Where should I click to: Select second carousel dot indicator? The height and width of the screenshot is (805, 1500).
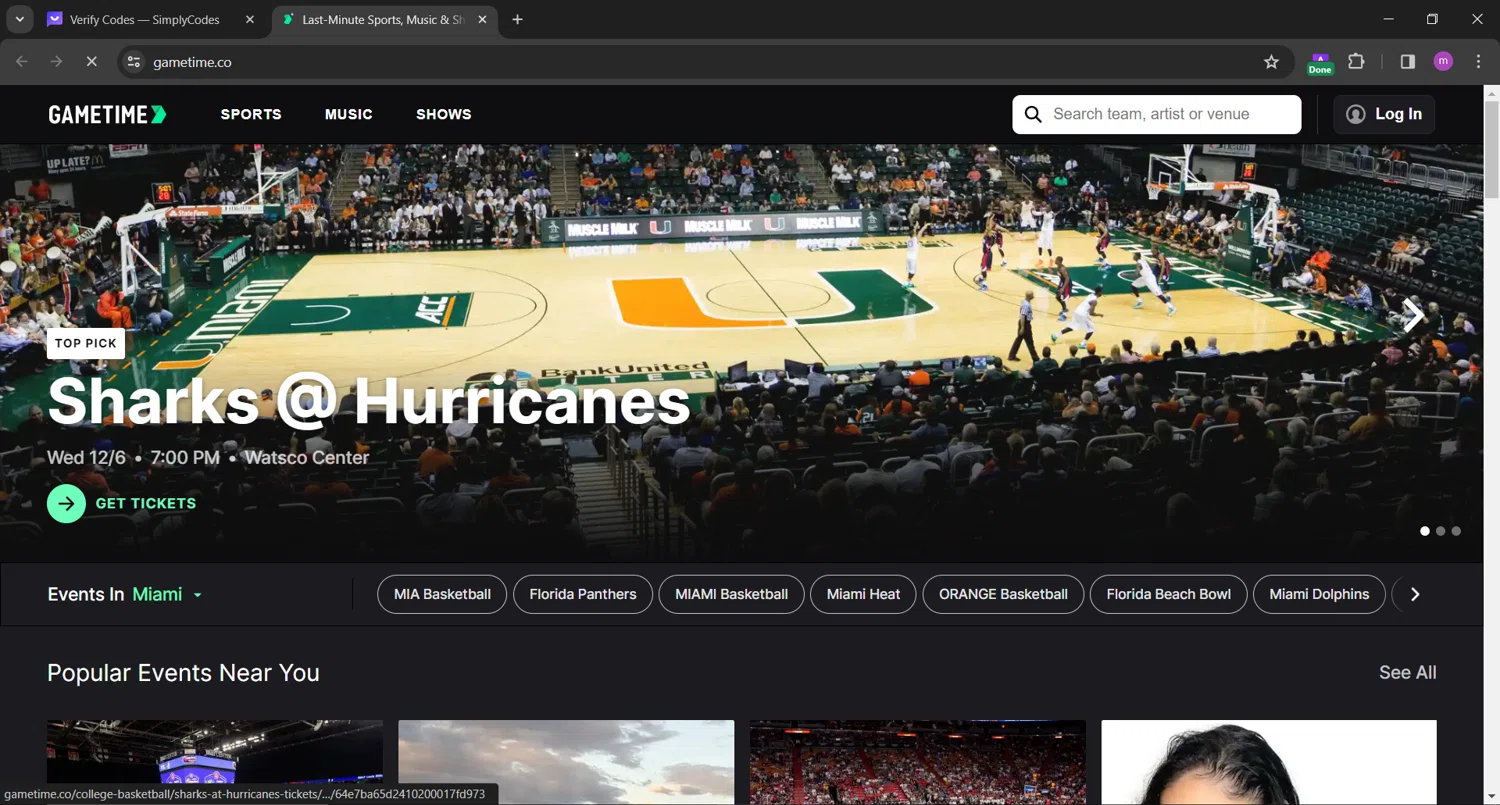point(1441,531)
